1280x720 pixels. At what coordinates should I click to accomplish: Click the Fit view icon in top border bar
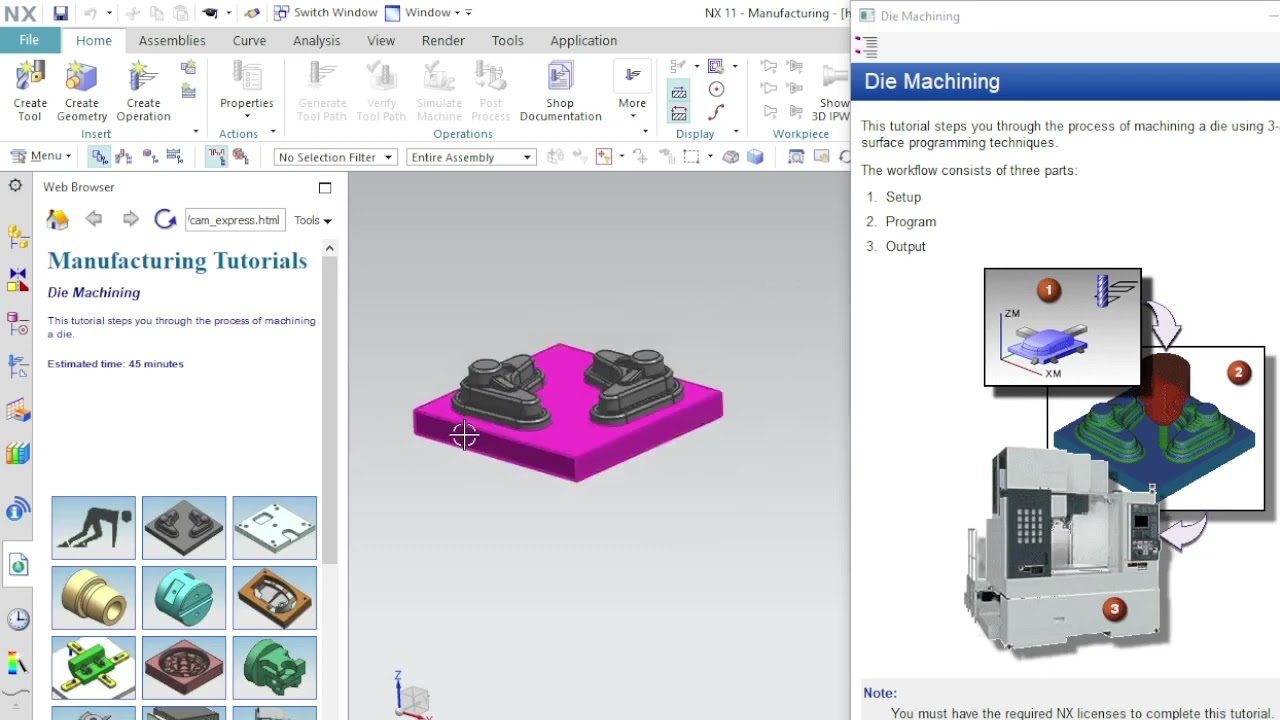tap(796, 157)
